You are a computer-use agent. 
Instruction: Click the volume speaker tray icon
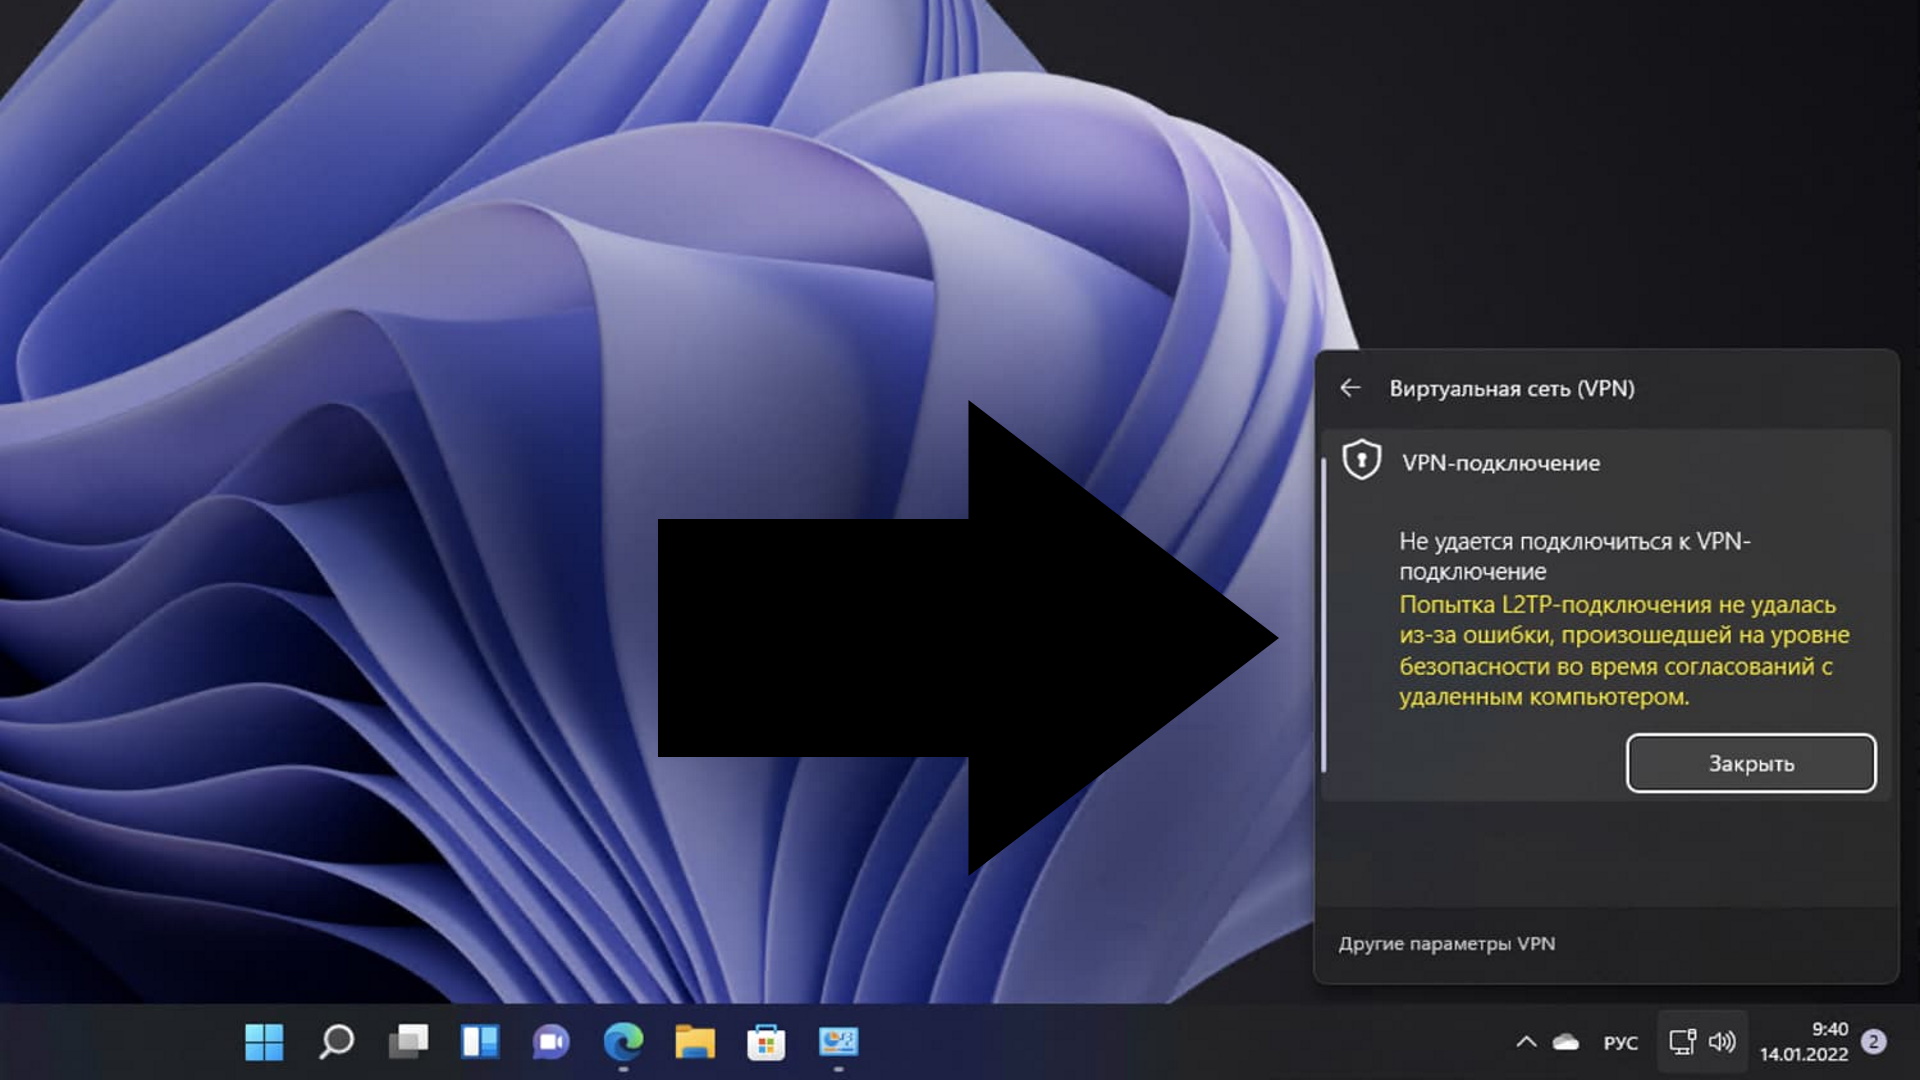point(1722,1042)
